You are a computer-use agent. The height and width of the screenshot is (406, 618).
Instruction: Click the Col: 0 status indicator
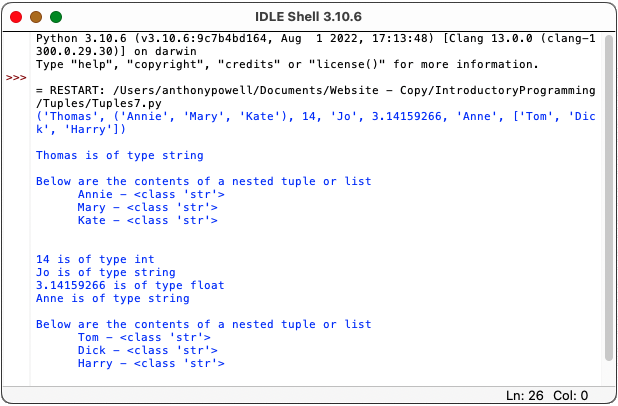coord(571,395)
